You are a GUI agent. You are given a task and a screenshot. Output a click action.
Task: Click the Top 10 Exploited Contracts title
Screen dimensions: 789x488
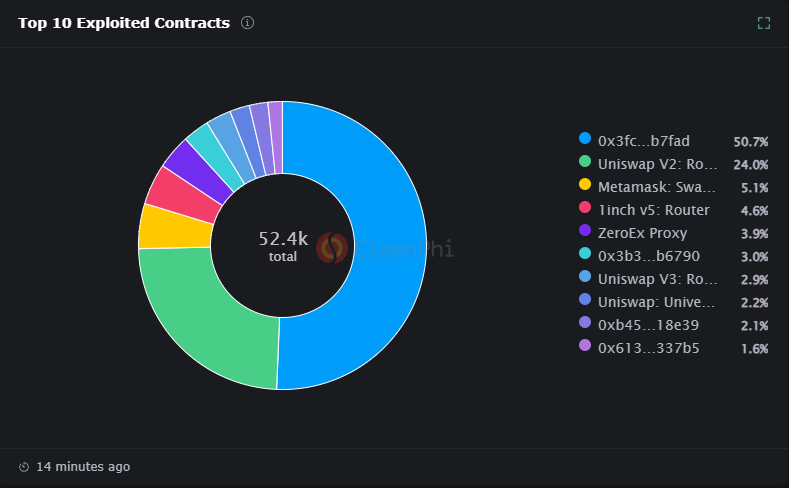[124, 23]
